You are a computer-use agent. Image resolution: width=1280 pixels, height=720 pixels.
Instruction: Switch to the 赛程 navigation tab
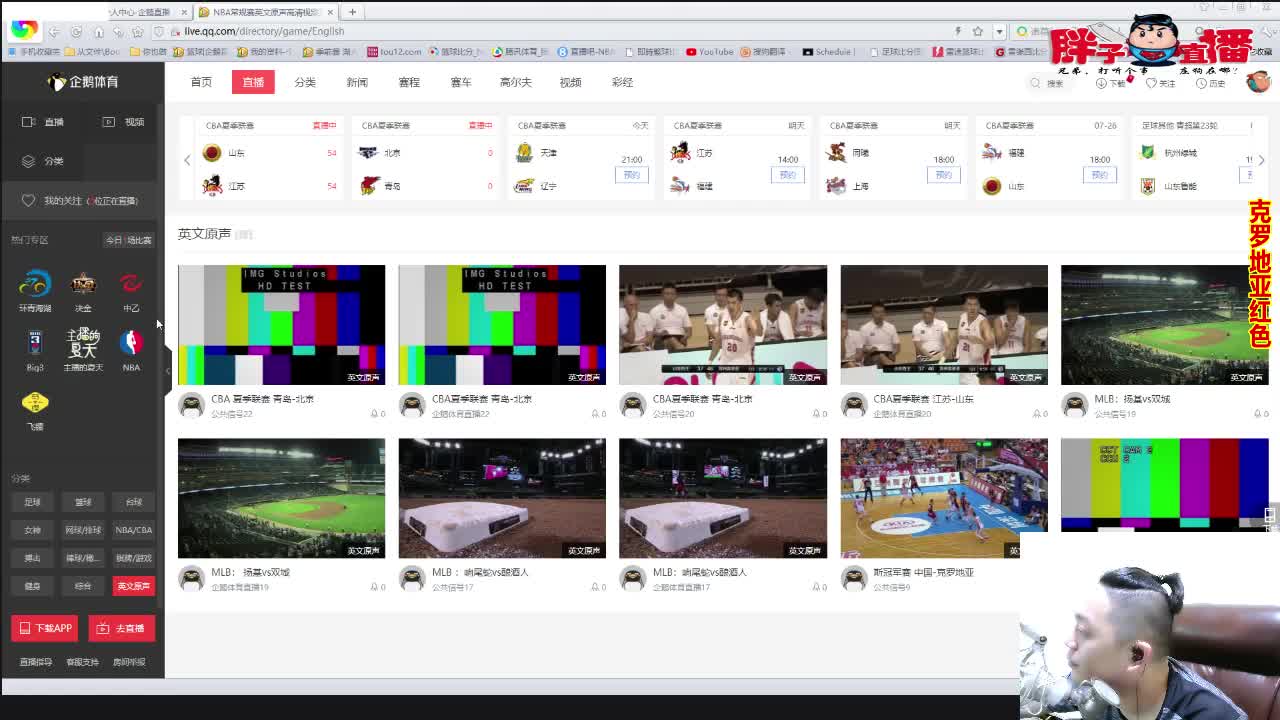point(409,82)
